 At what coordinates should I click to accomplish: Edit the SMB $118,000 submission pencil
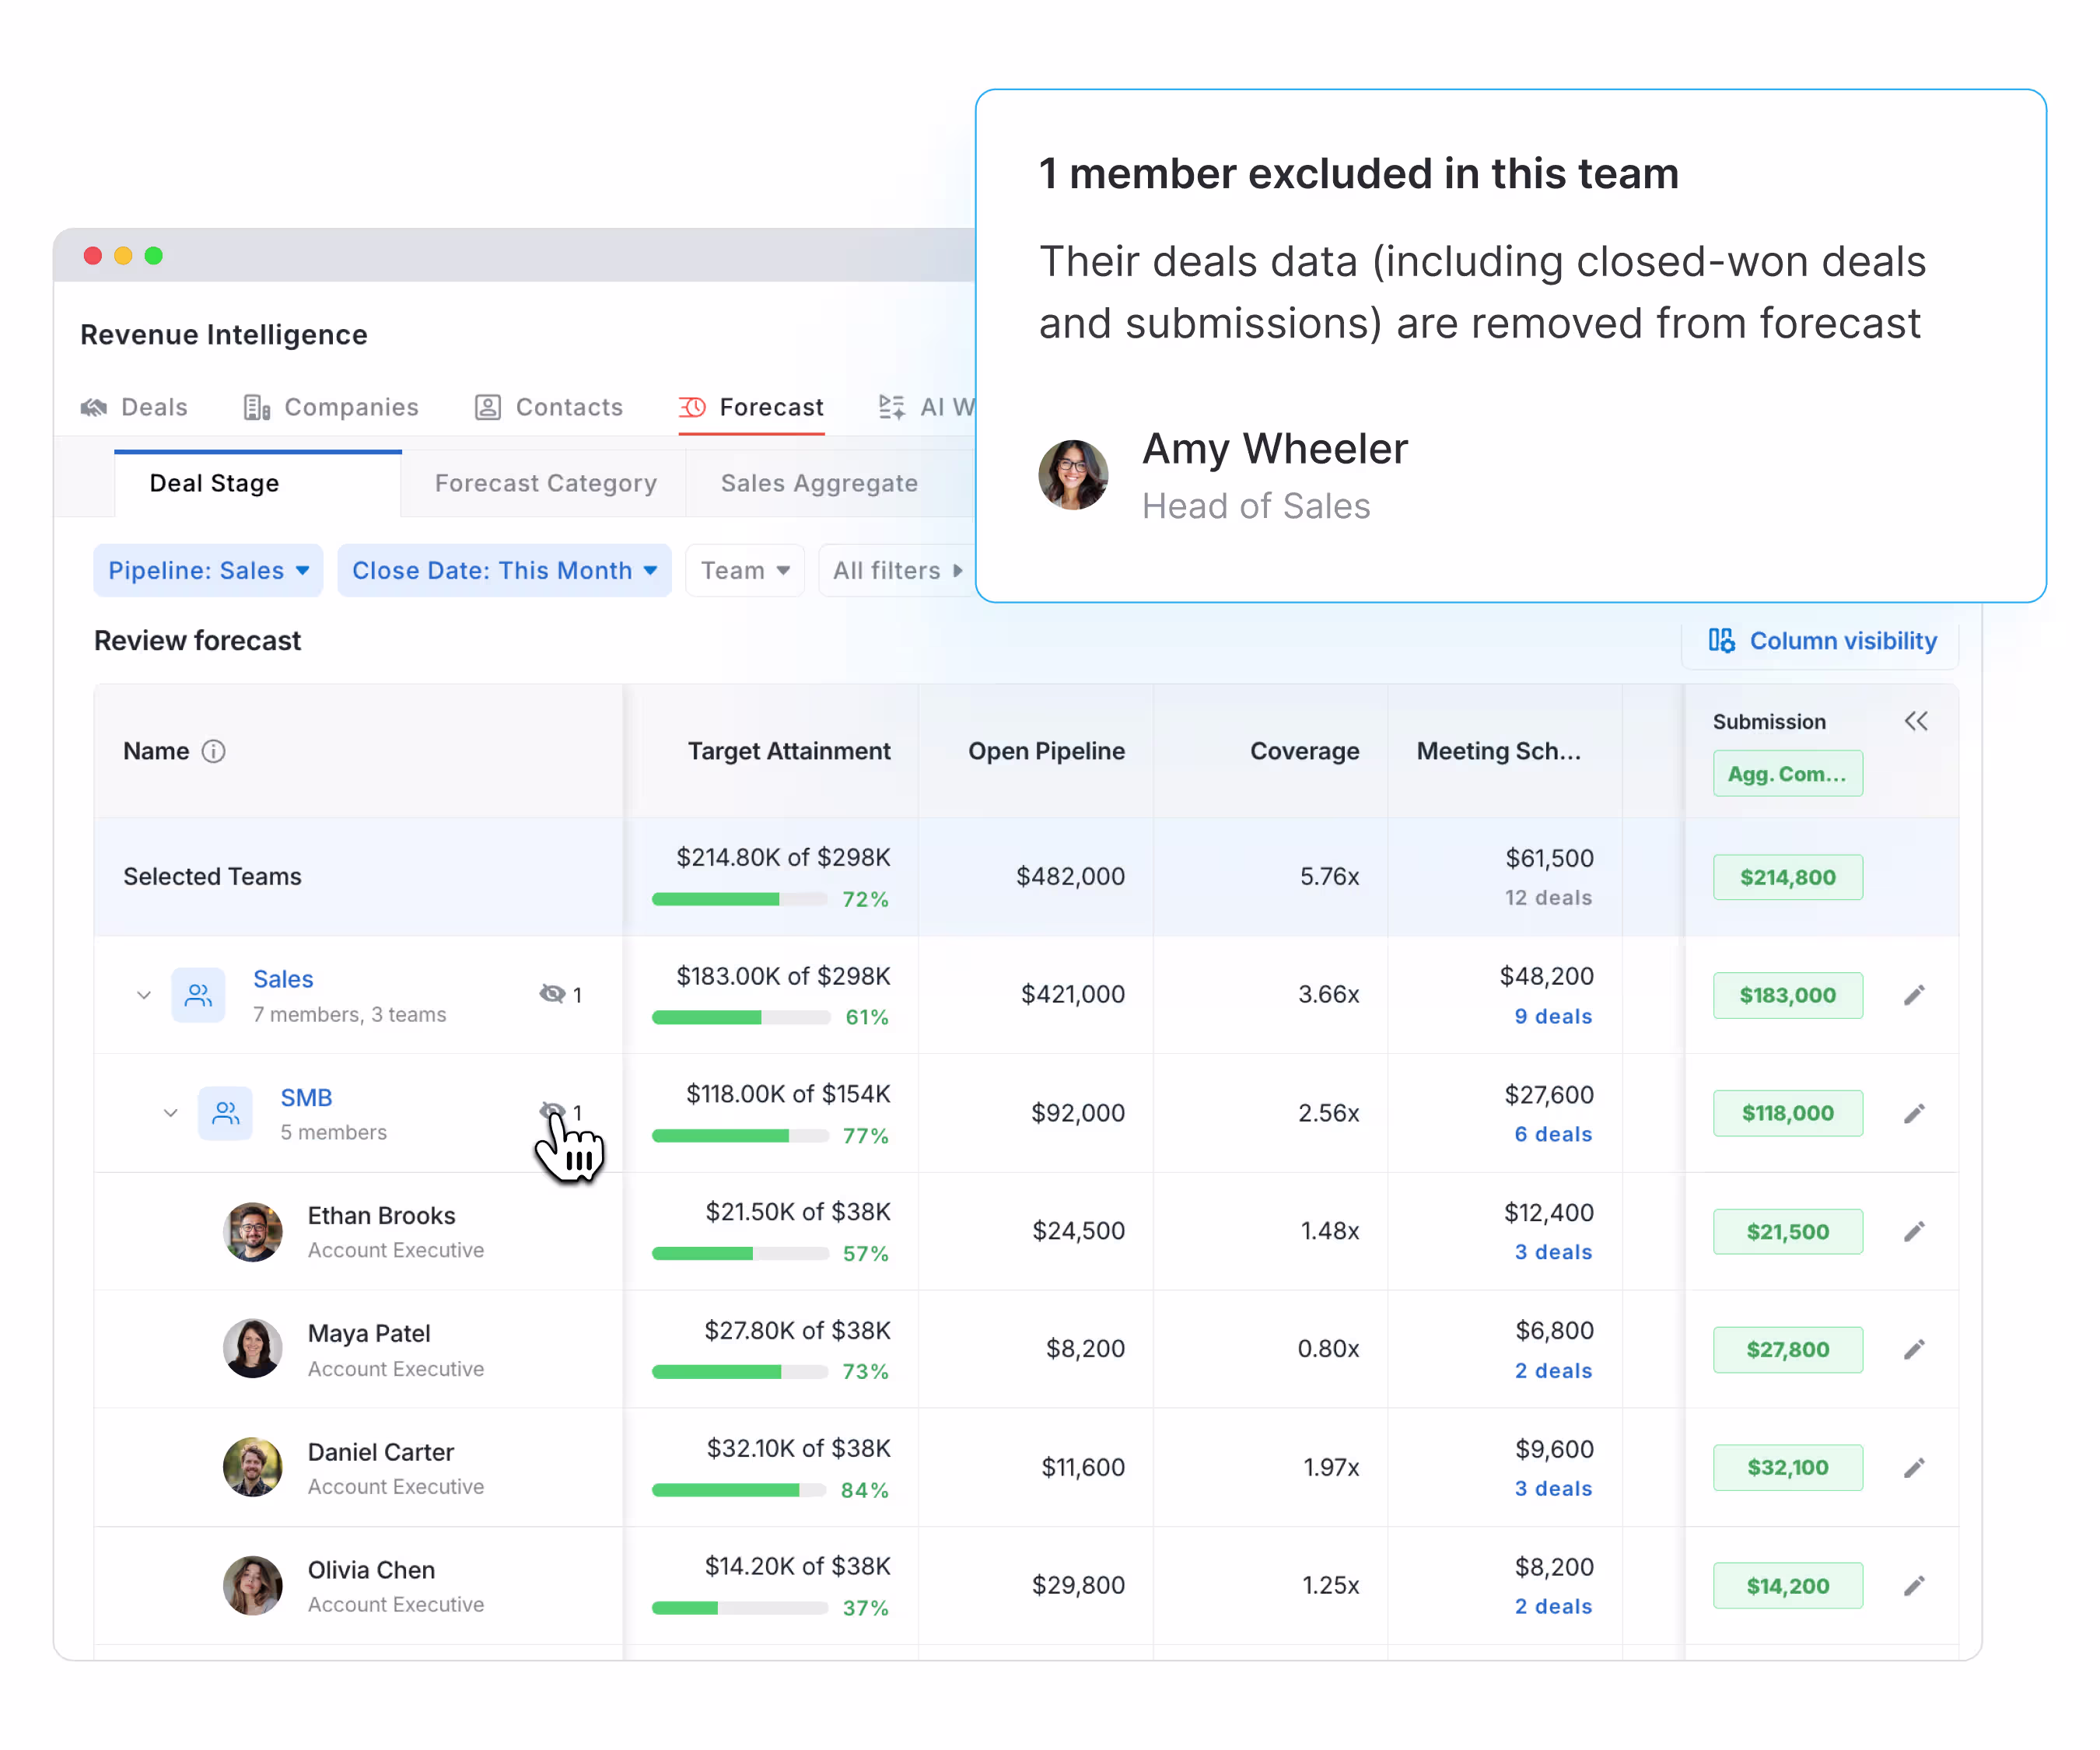(x=1914, y=1113)
